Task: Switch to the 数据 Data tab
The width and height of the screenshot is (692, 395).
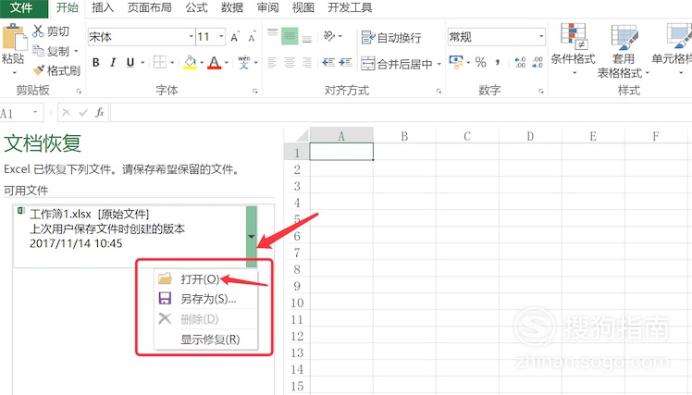Action: pos(232,8)
